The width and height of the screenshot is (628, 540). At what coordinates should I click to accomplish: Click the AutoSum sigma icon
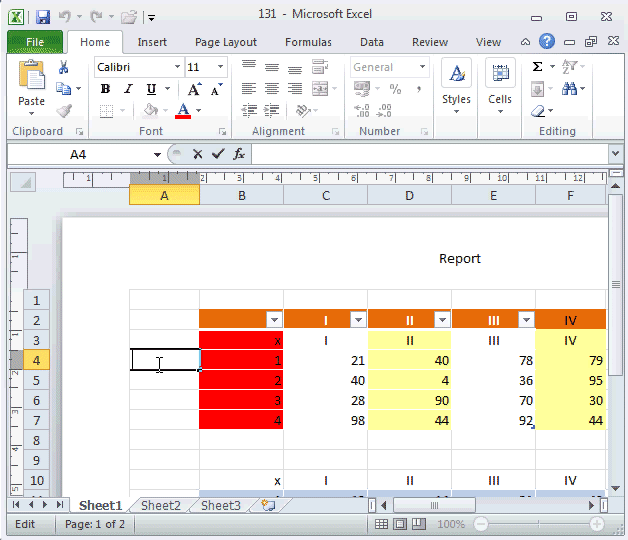pyautogui.click(x=538, y=67)
